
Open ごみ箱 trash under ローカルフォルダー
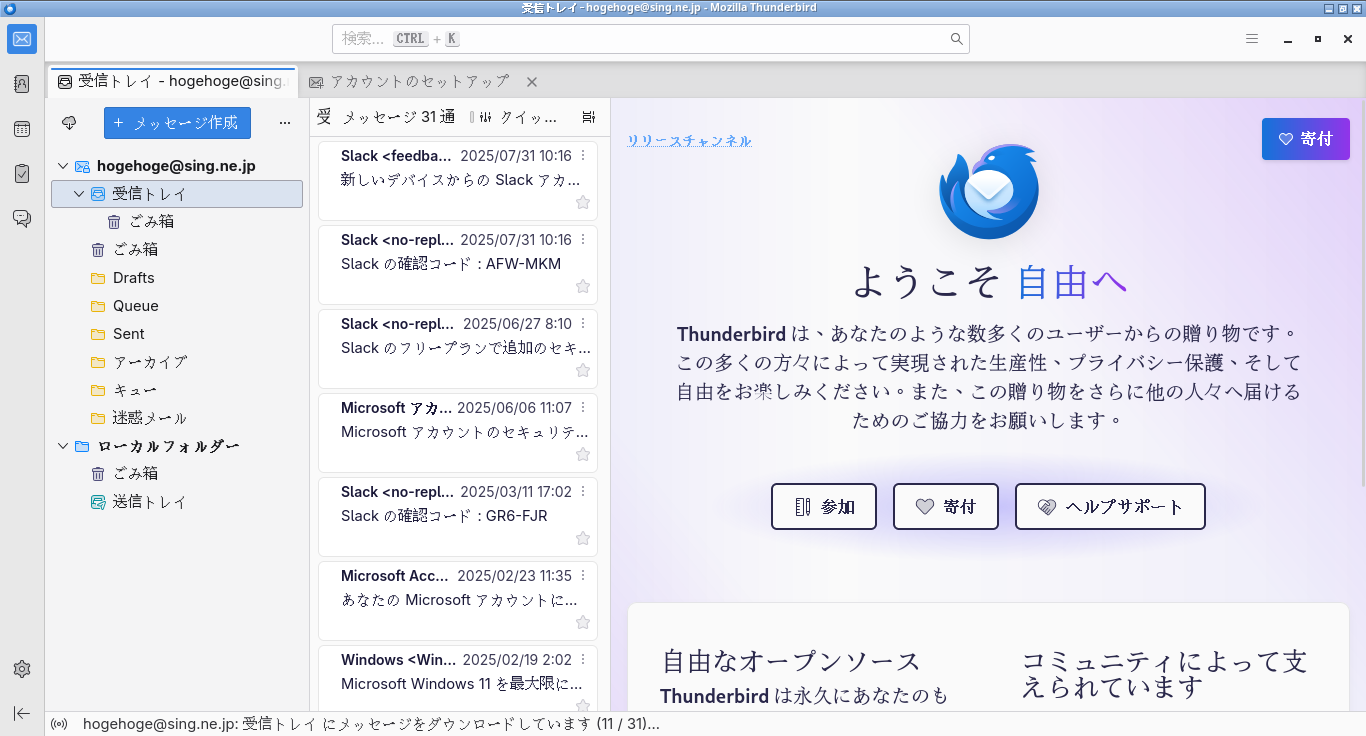click(x=177, y=474)
